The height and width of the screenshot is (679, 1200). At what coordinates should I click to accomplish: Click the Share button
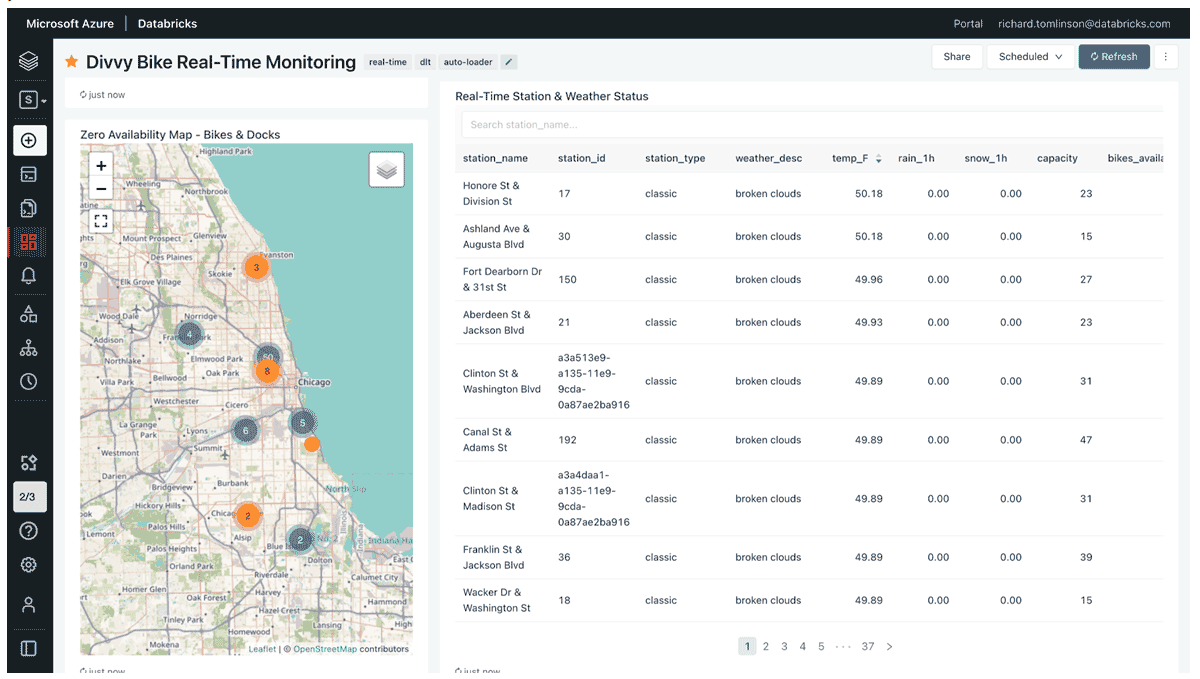(x=956, y=57)
